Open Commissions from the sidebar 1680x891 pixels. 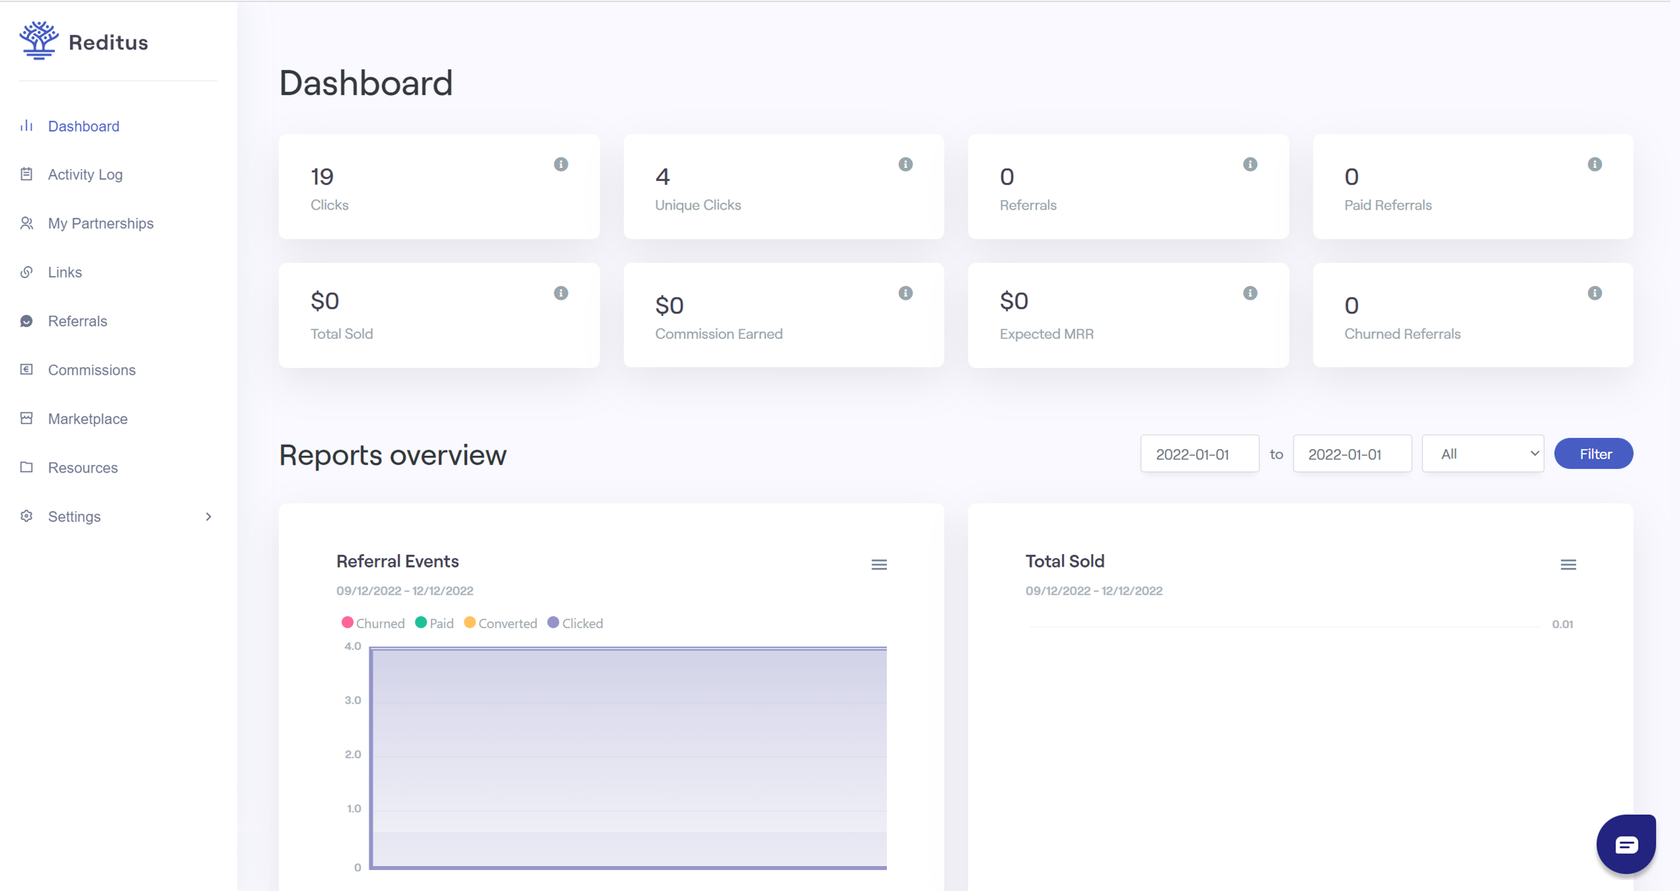pyautogui.click(x=91, y=370)
